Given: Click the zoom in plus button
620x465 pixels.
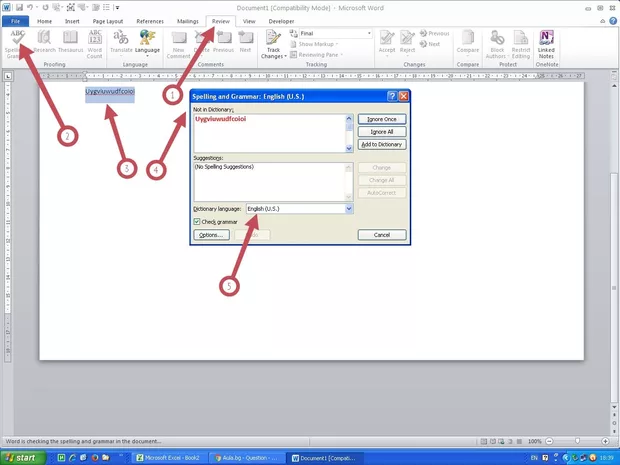Looking at the screenshot, I should (x=605, y=441).
